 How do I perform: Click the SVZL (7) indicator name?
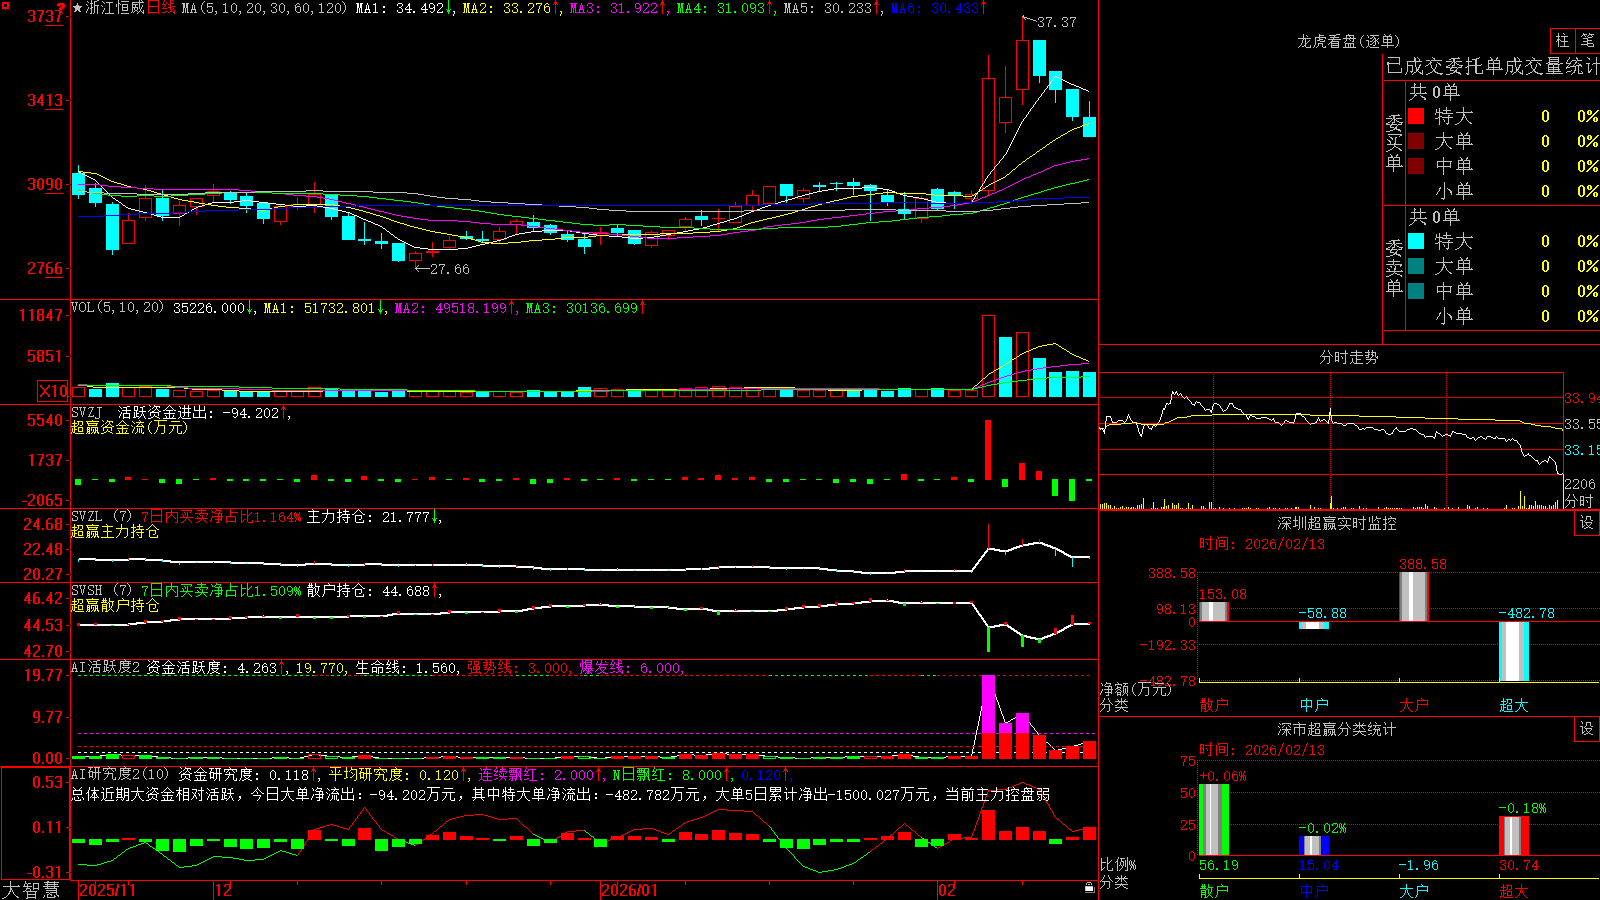(101, 517)
